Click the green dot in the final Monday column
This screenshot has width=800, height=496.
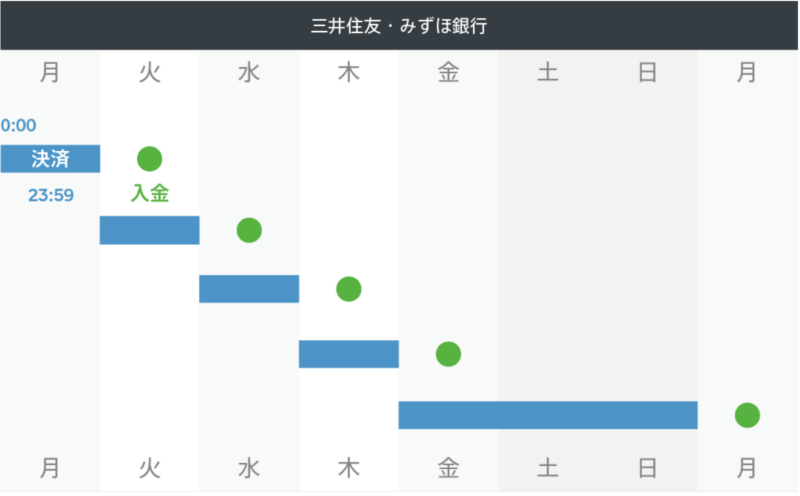tap(747, 415)
